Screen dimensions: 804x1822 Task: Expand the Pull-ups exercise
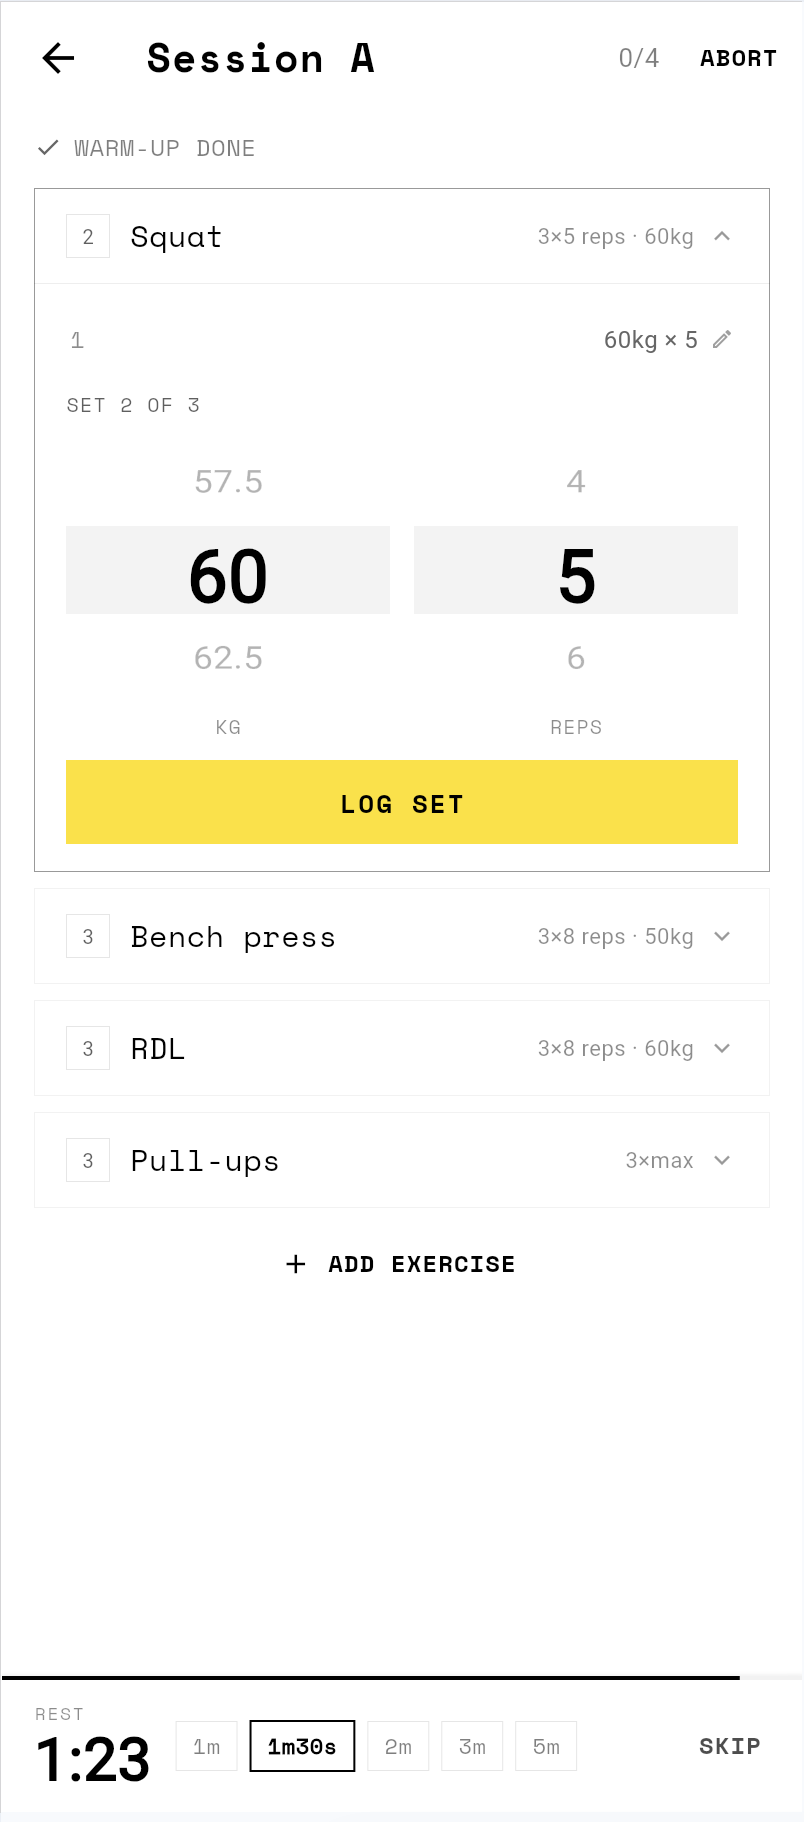coord(721,1160)
